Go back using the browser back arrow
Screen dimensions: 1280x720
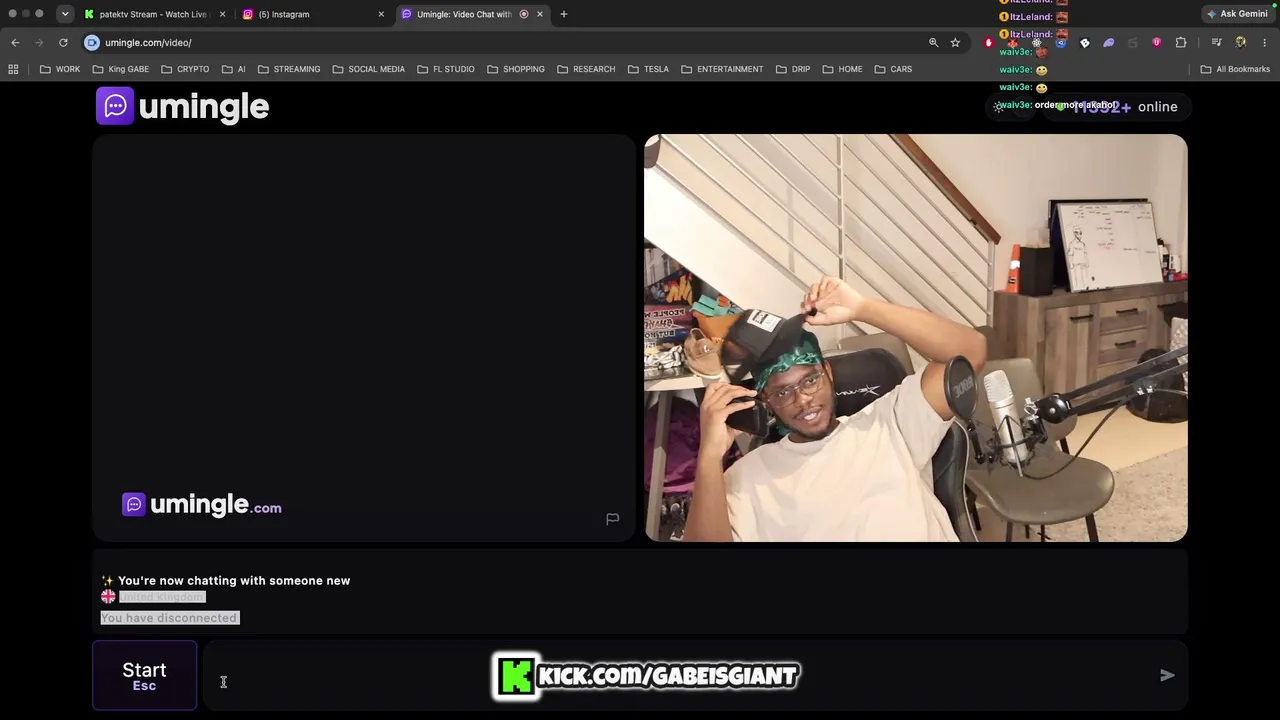[x=15, y=42]
